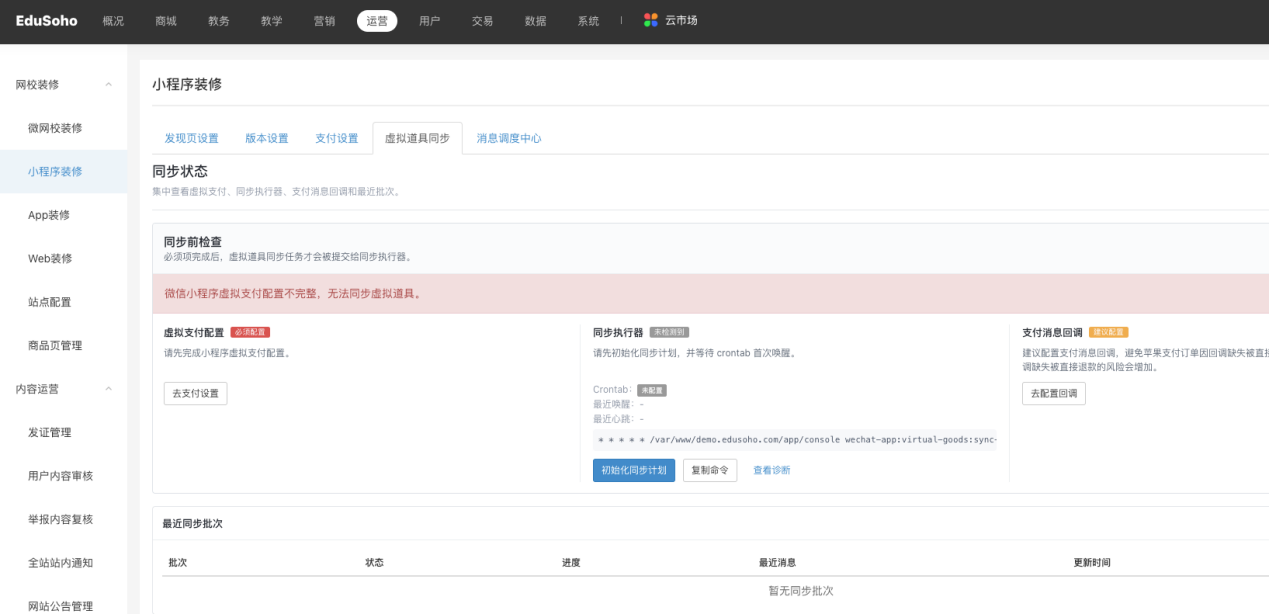The width and height of the screenshot is (1269, 614).
Task: Click the 支付消息回调 heading
Action: point(1052,332)
